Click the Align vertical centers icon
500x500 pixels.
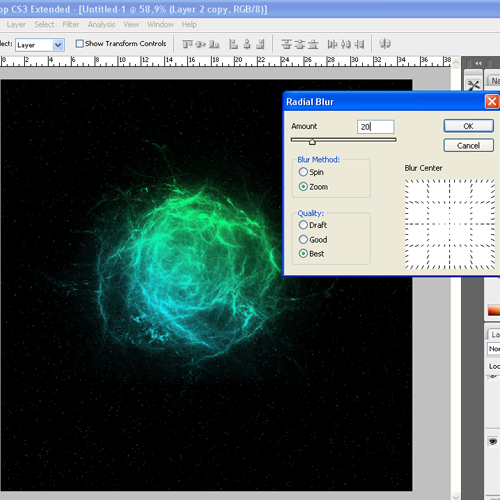click(x=200, y=44)
